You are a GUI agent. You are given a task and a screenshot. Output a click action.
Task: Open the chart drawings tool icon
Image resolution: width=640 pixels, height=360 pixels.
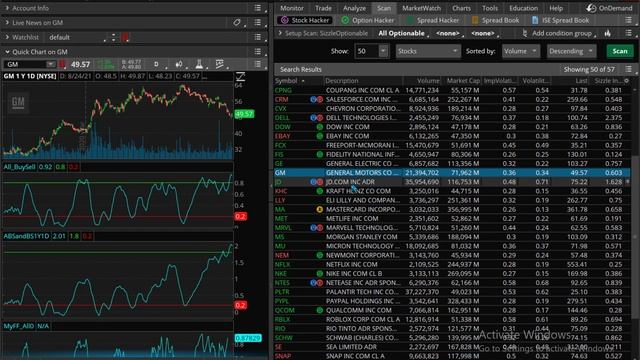220,64
